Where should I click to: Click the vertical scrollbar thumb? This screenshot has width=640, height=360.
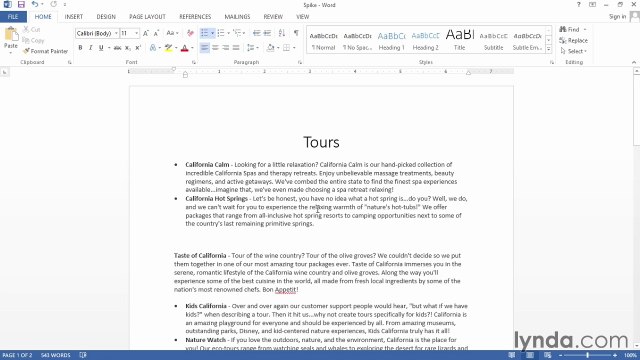(636, 109)
